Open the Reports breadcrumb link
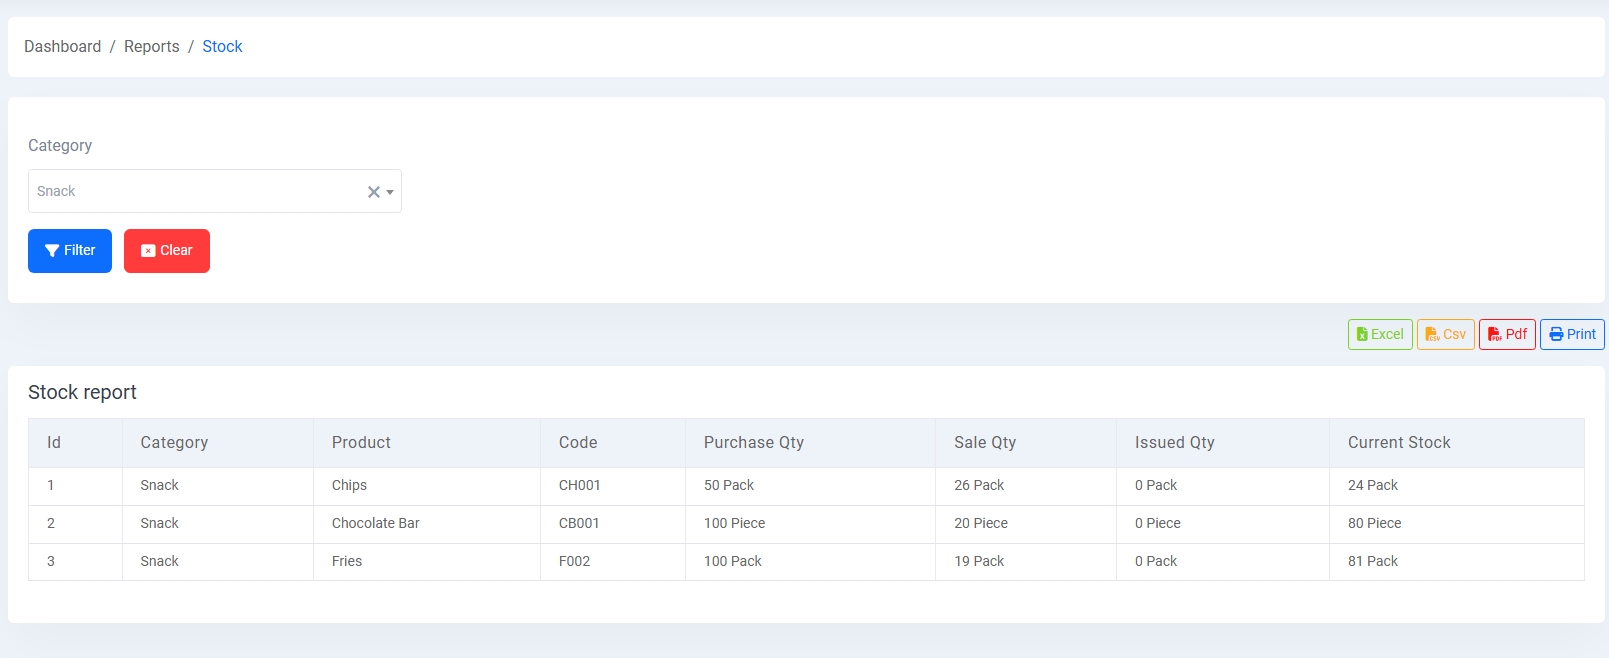The width and height of the screenshot is (1609, 658). point(152,47)
